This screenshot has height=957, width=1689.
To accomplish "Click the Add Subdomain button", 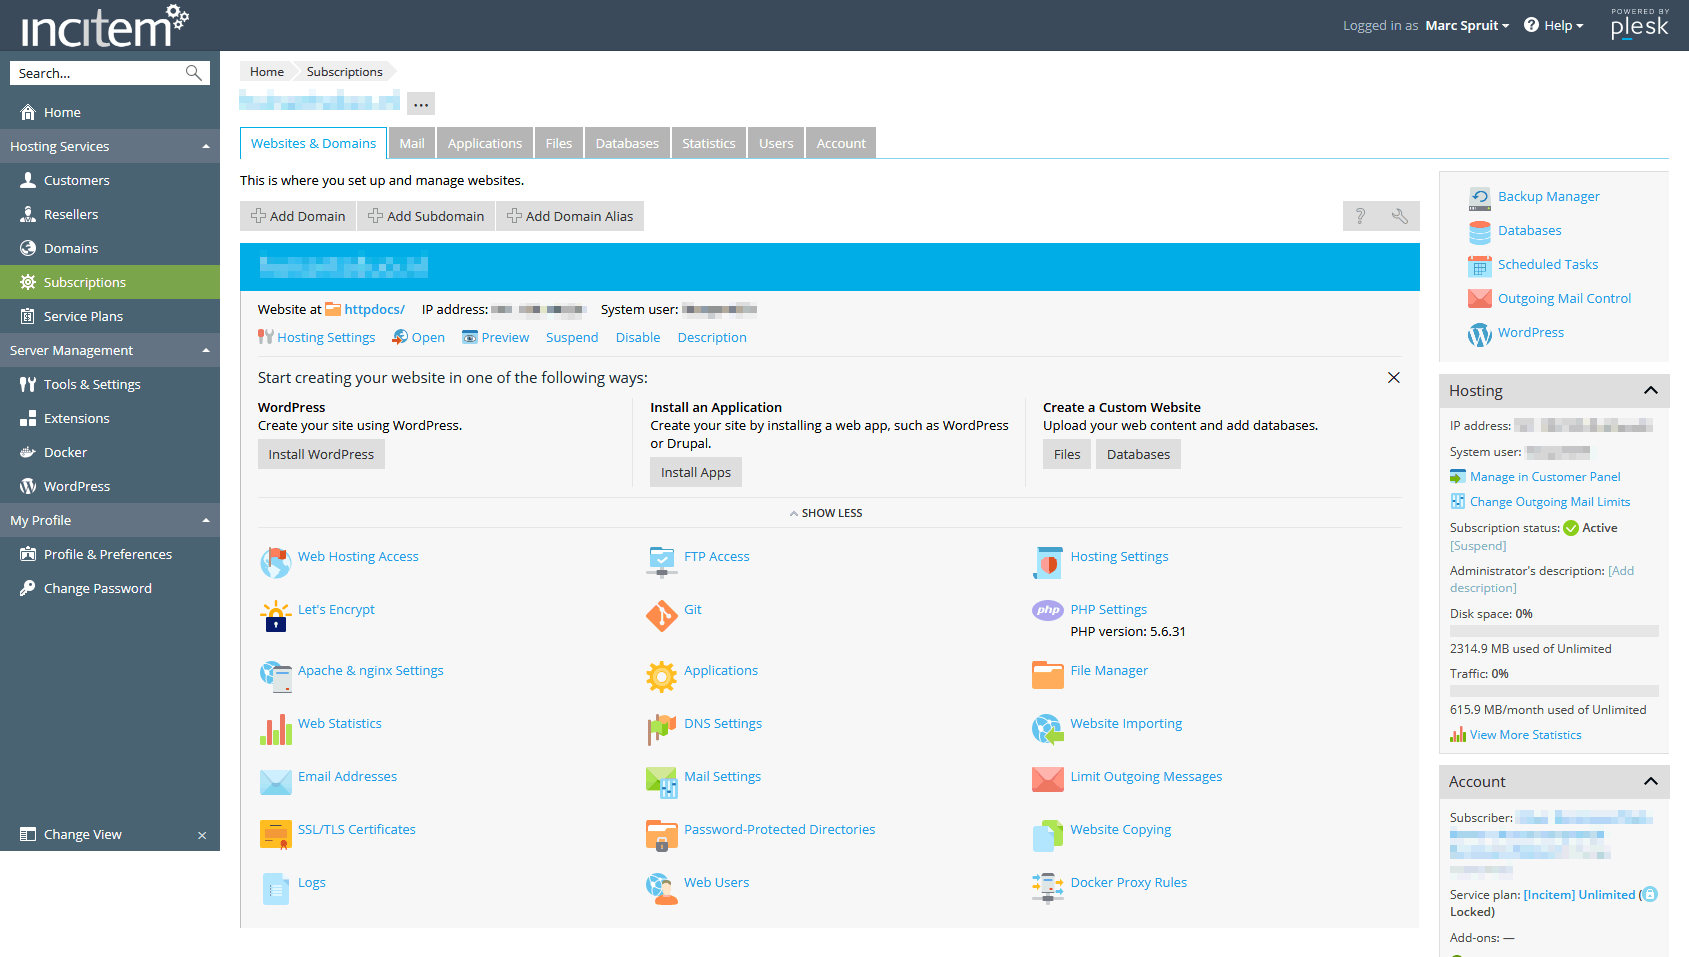I will point(426,217).
